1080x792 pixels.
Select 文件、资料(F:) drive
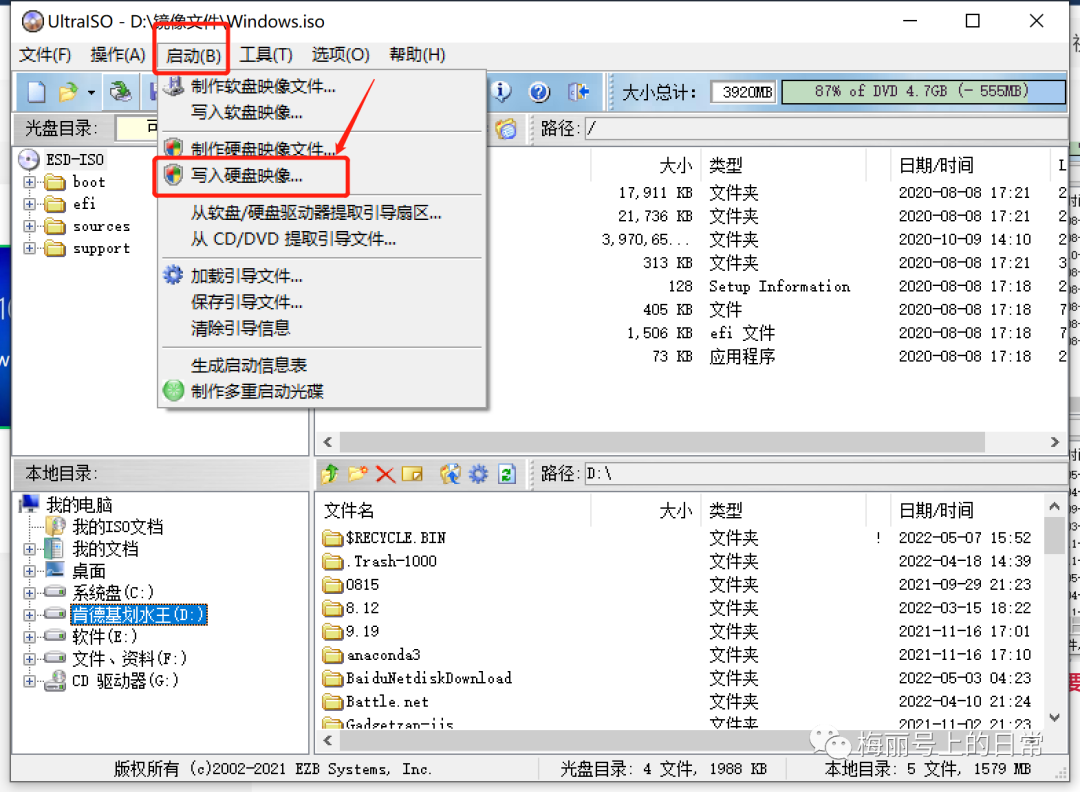pyautogui.click(x=129, y=659)
